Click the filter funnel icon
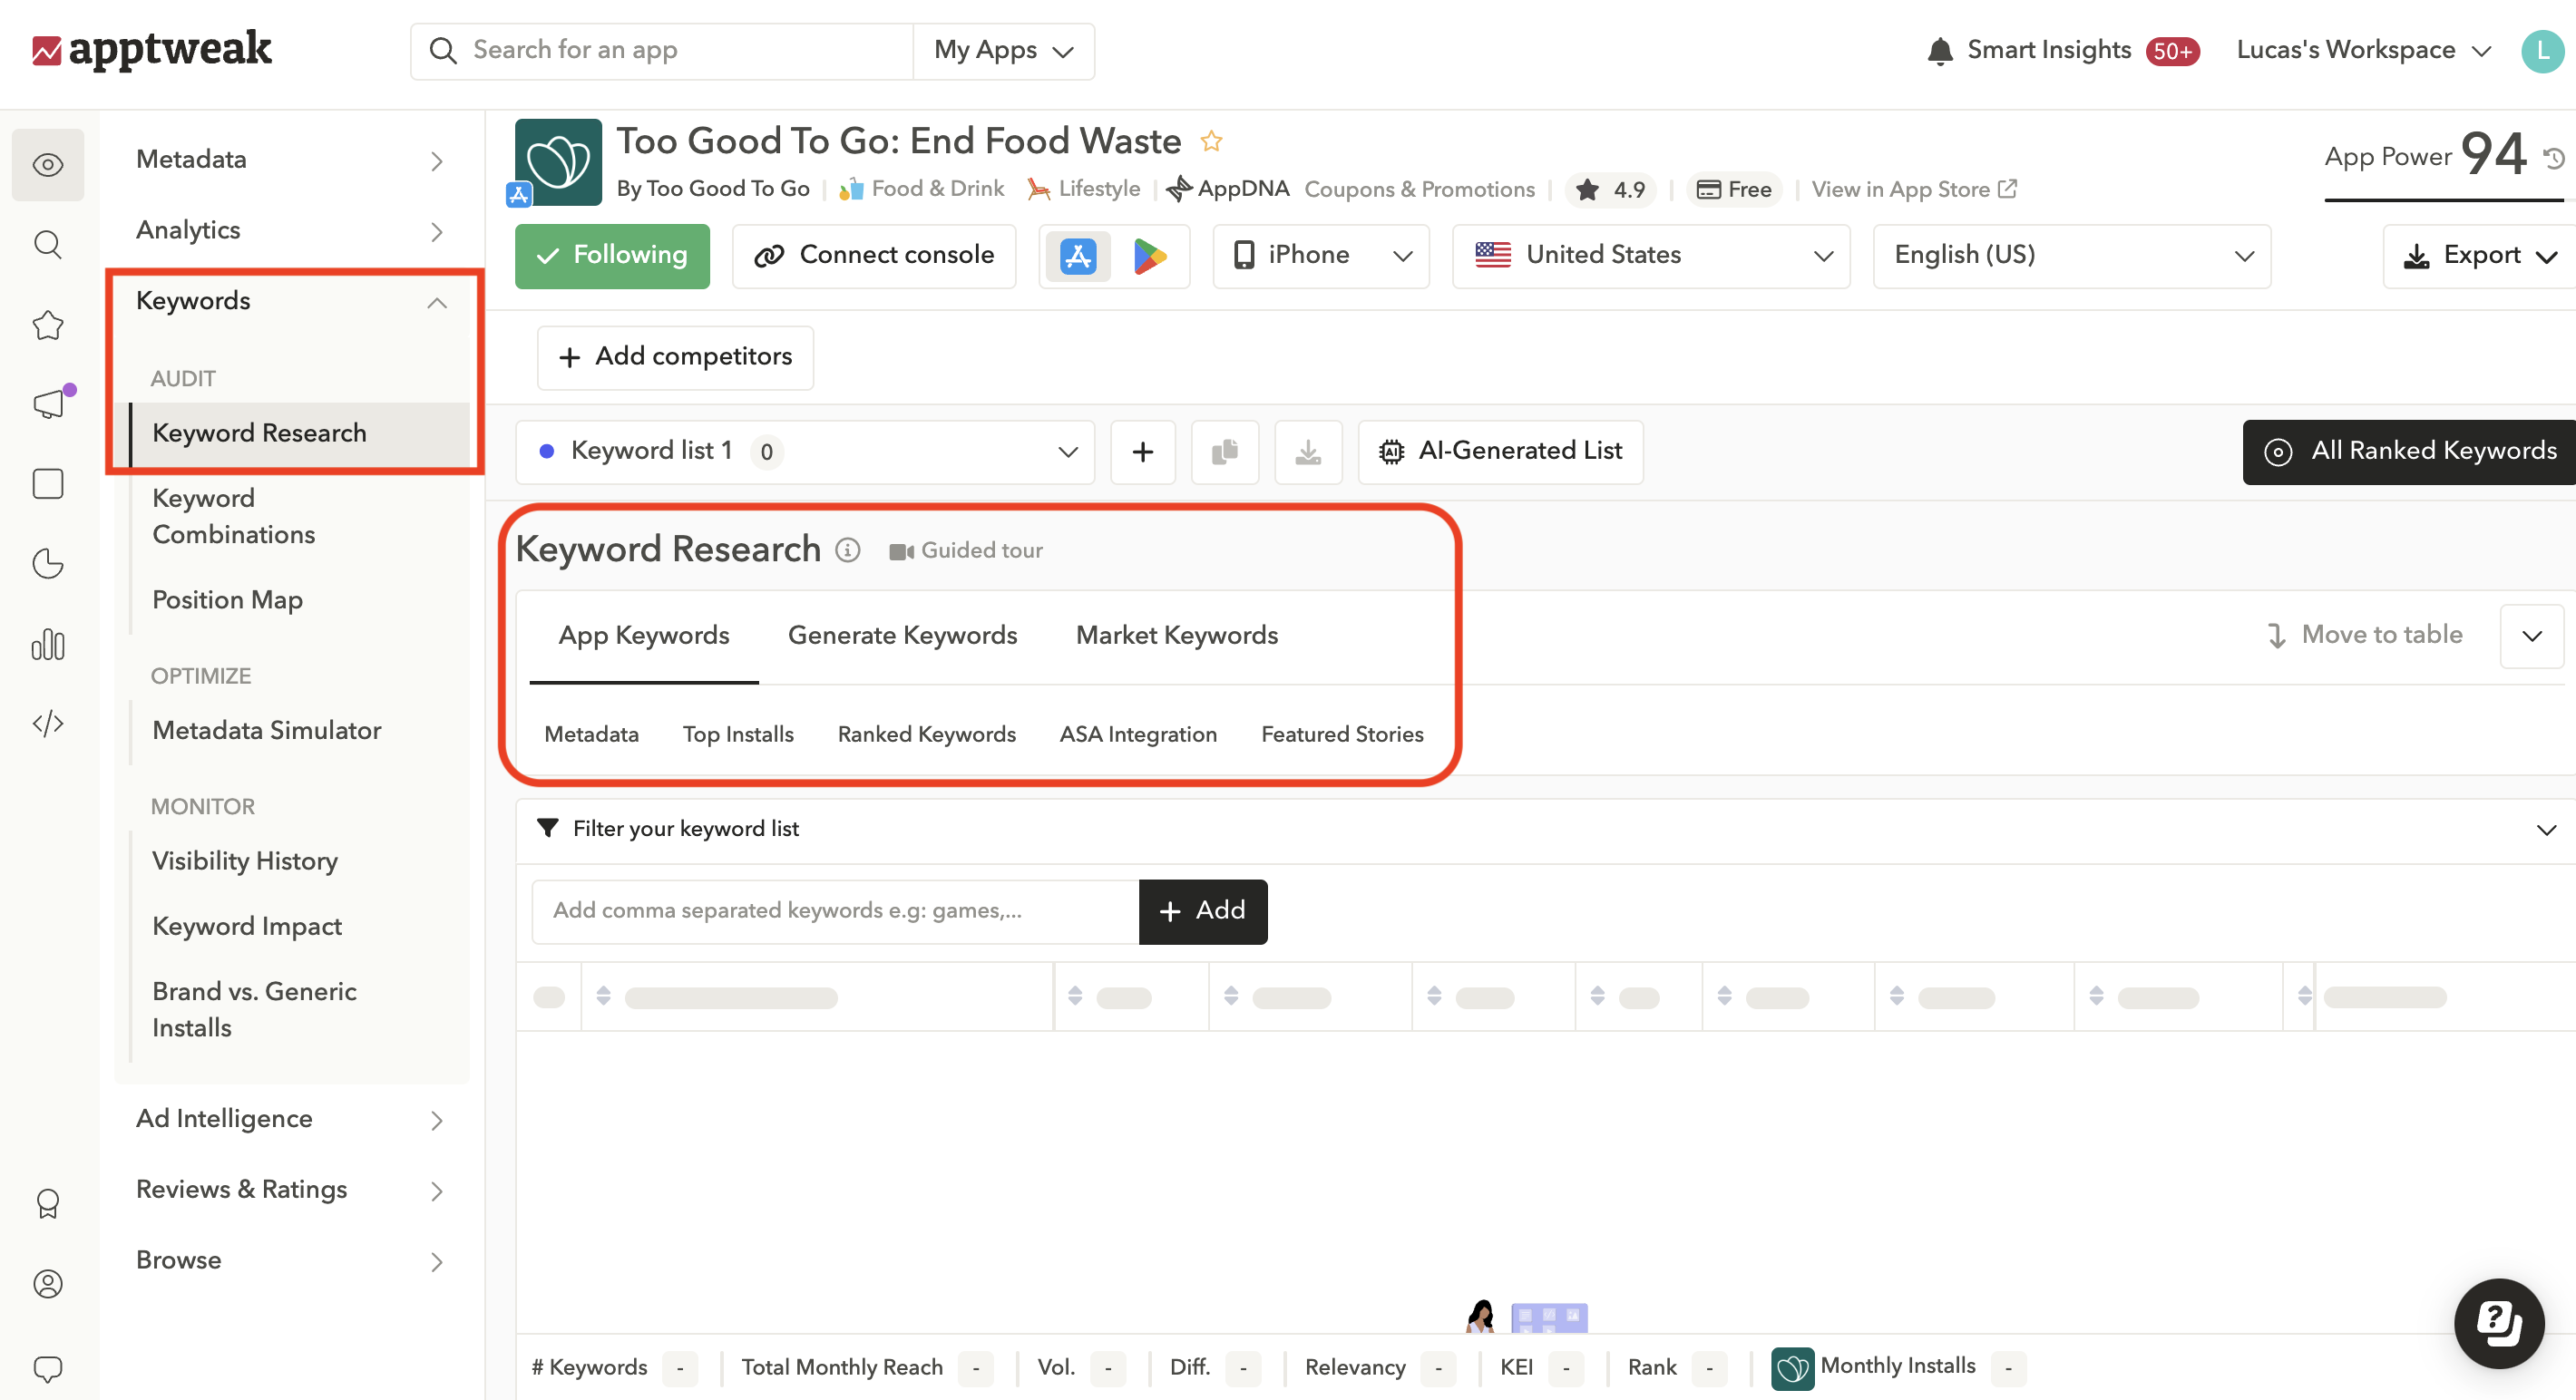The image size is (2576, 1400). pos(547,828)
